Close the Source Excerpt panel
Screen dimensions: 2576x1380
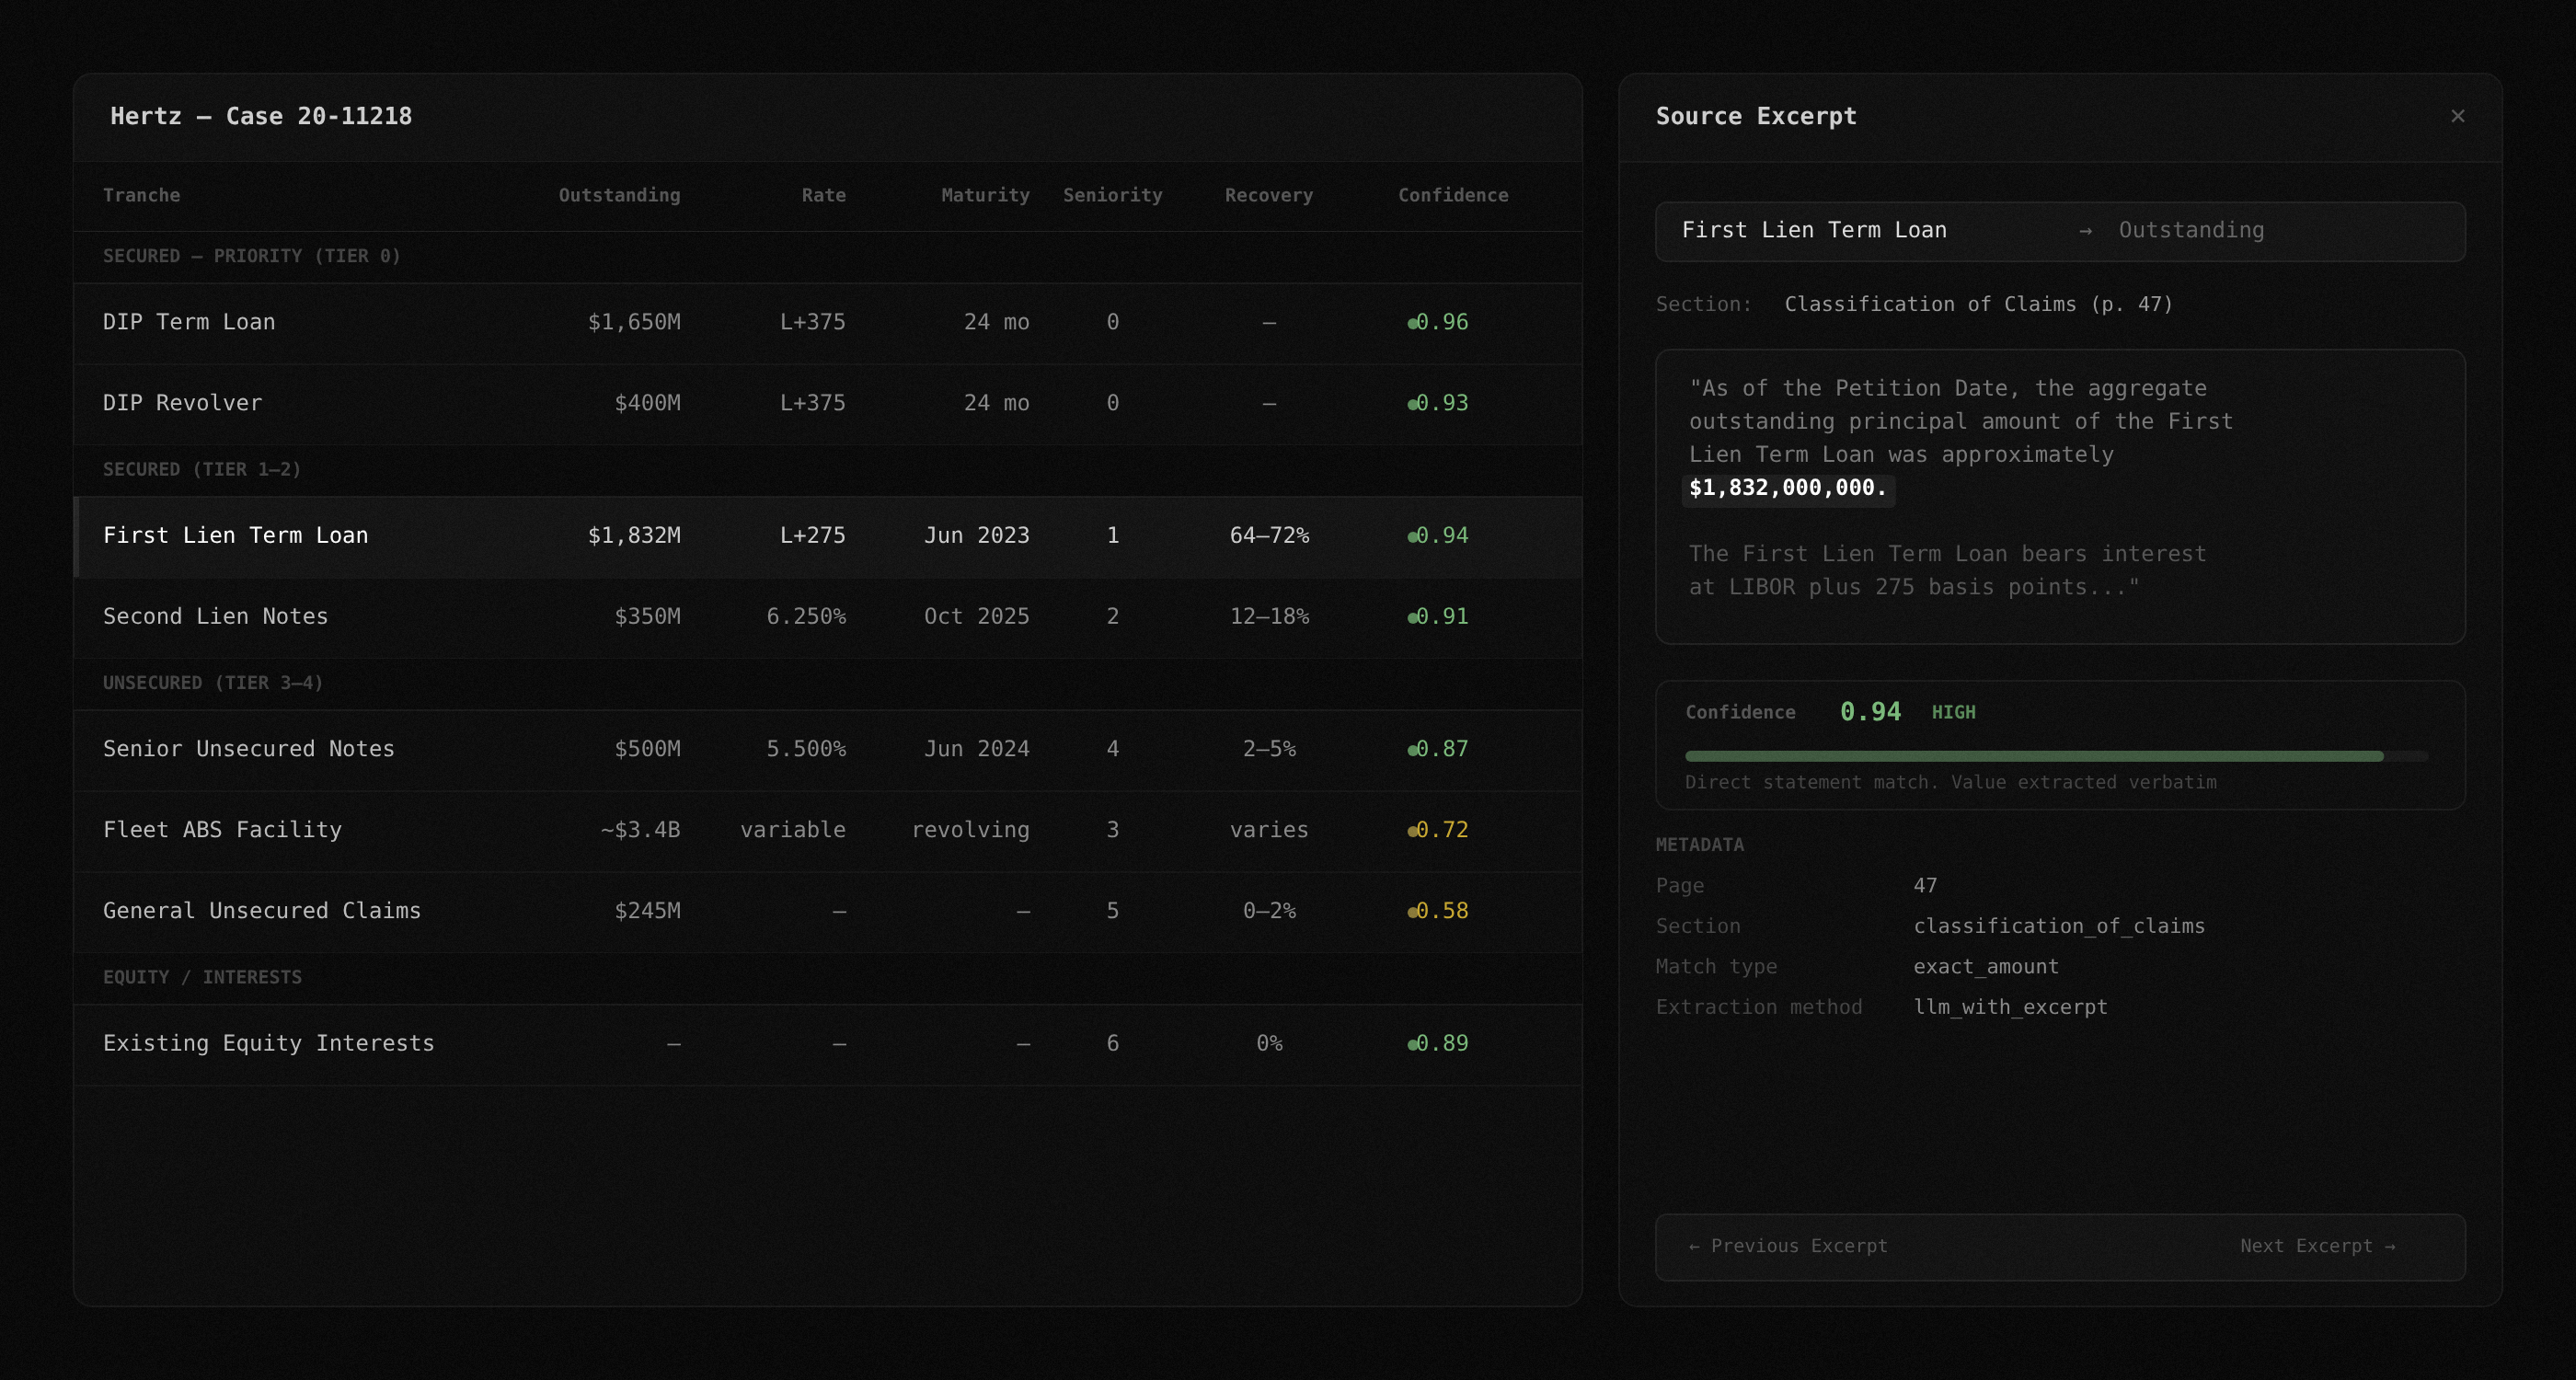[x=2457, y=116]
